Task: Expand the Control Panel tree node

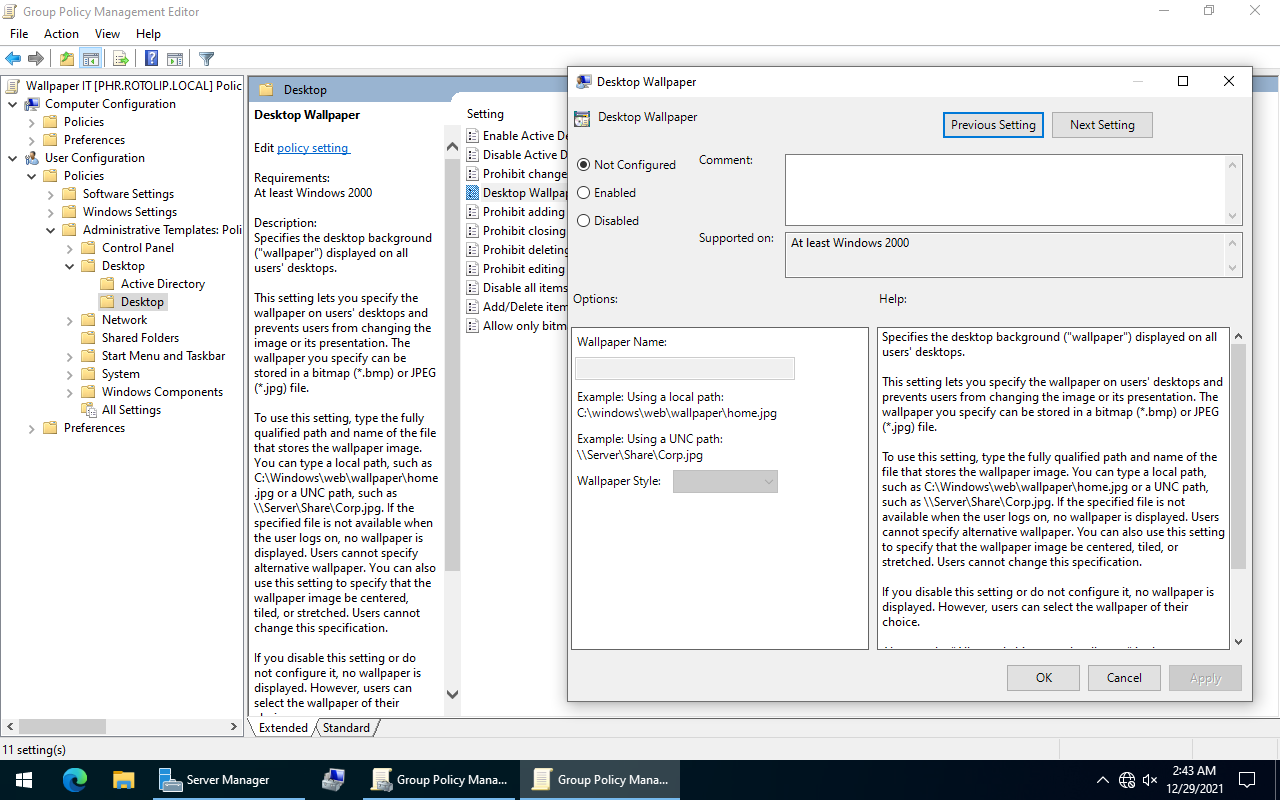Action: point(70,248)
